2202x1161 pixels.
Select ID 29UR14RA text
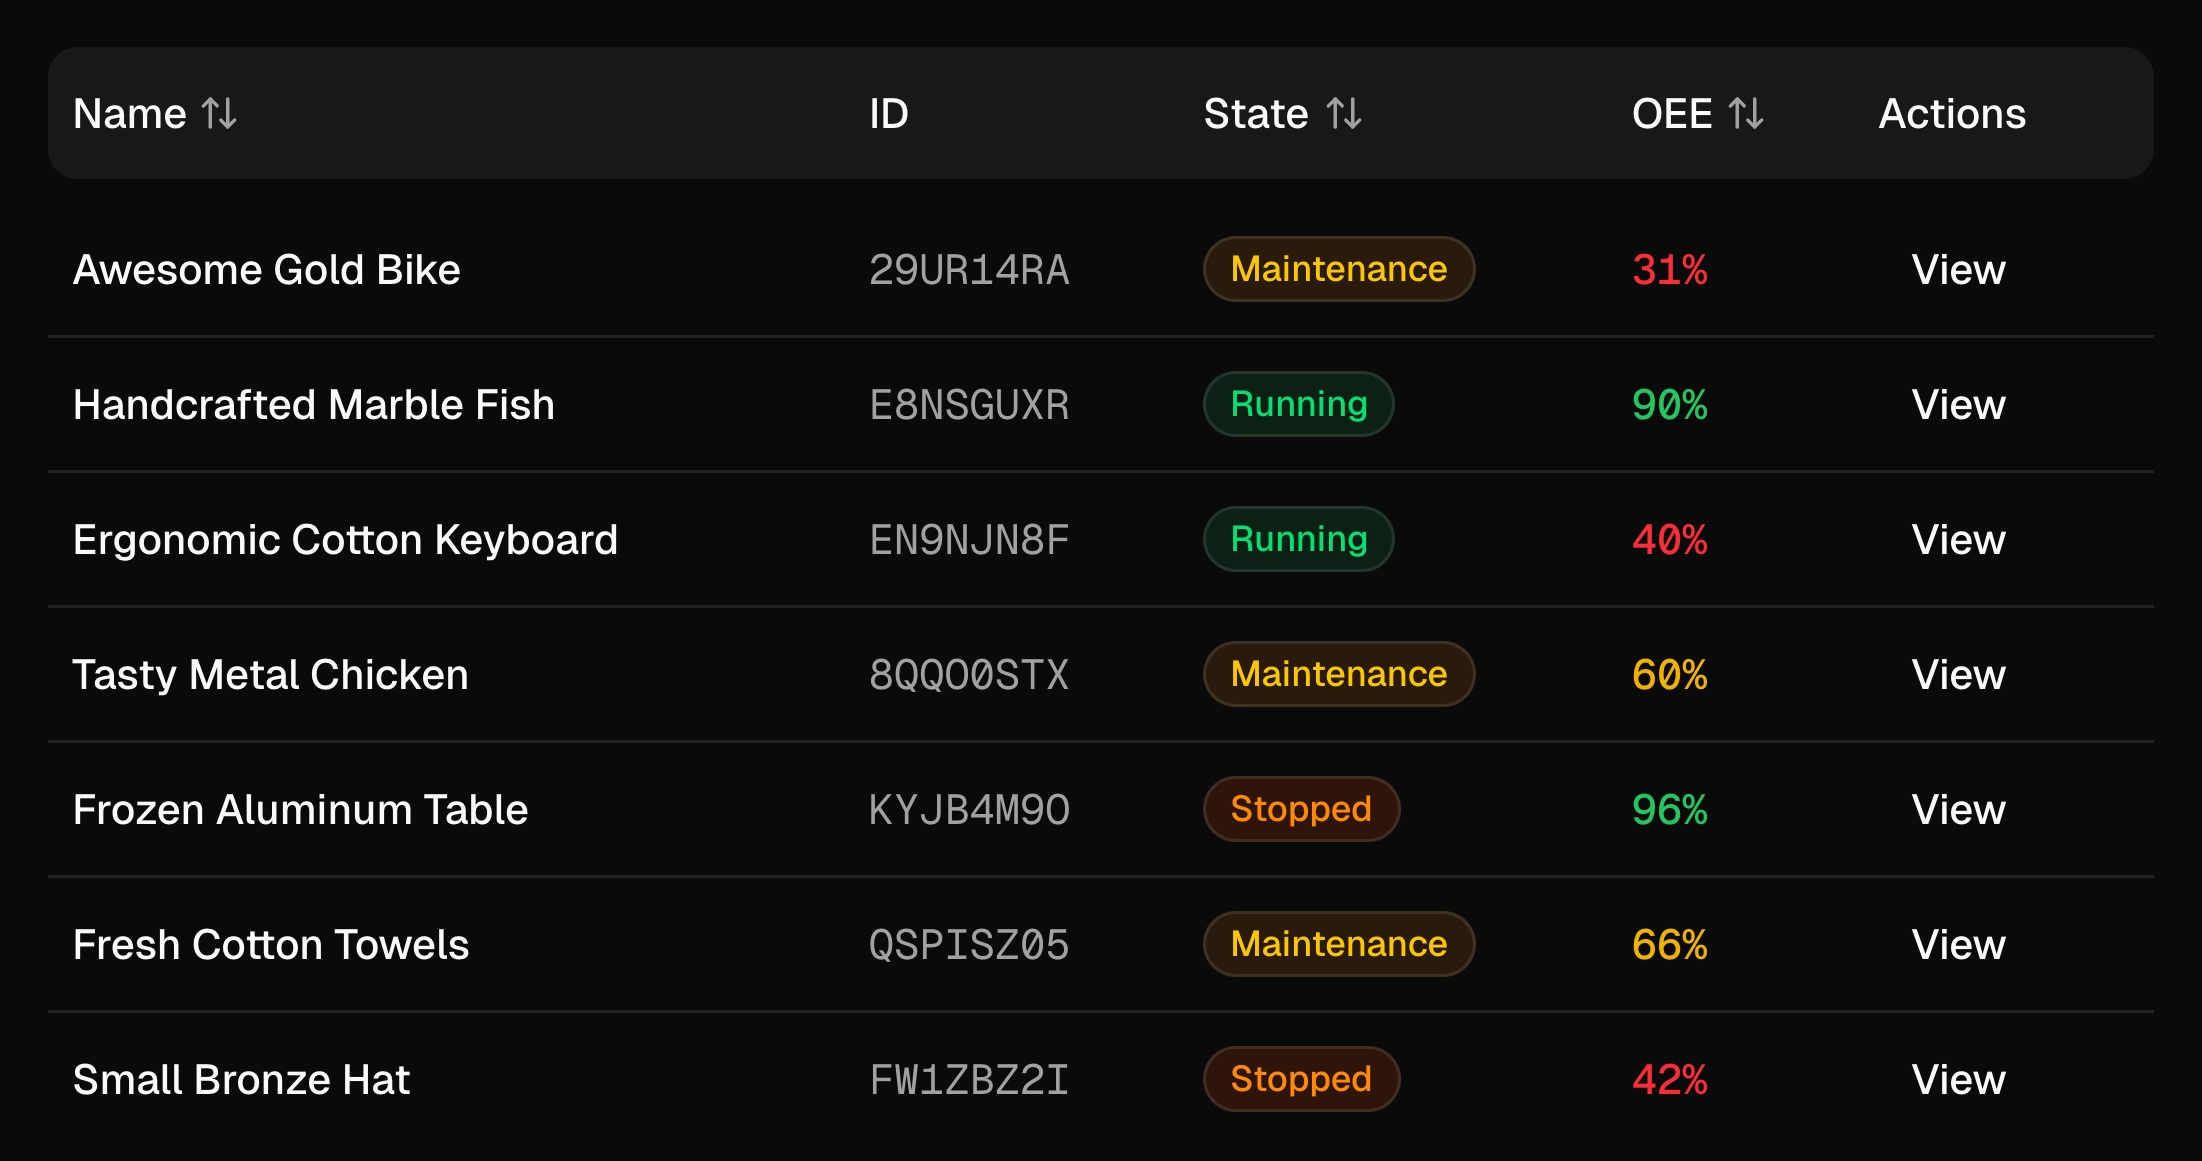(x=968, y=270)
